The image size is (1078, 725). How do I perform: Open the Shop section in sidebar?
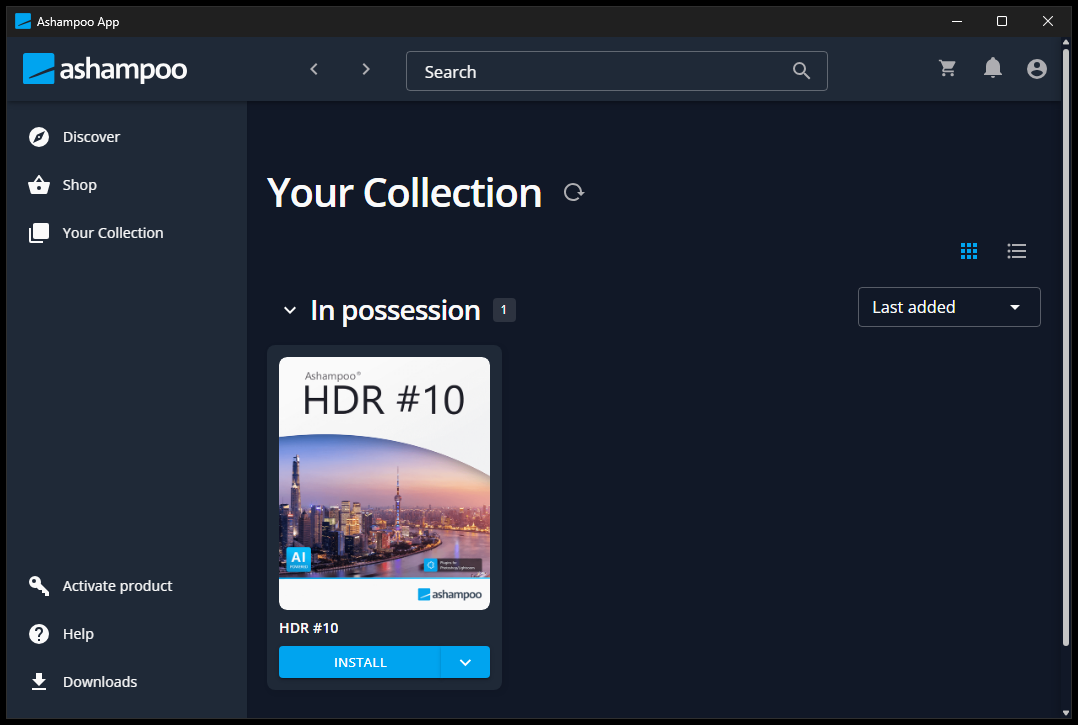tap(63, 185)
